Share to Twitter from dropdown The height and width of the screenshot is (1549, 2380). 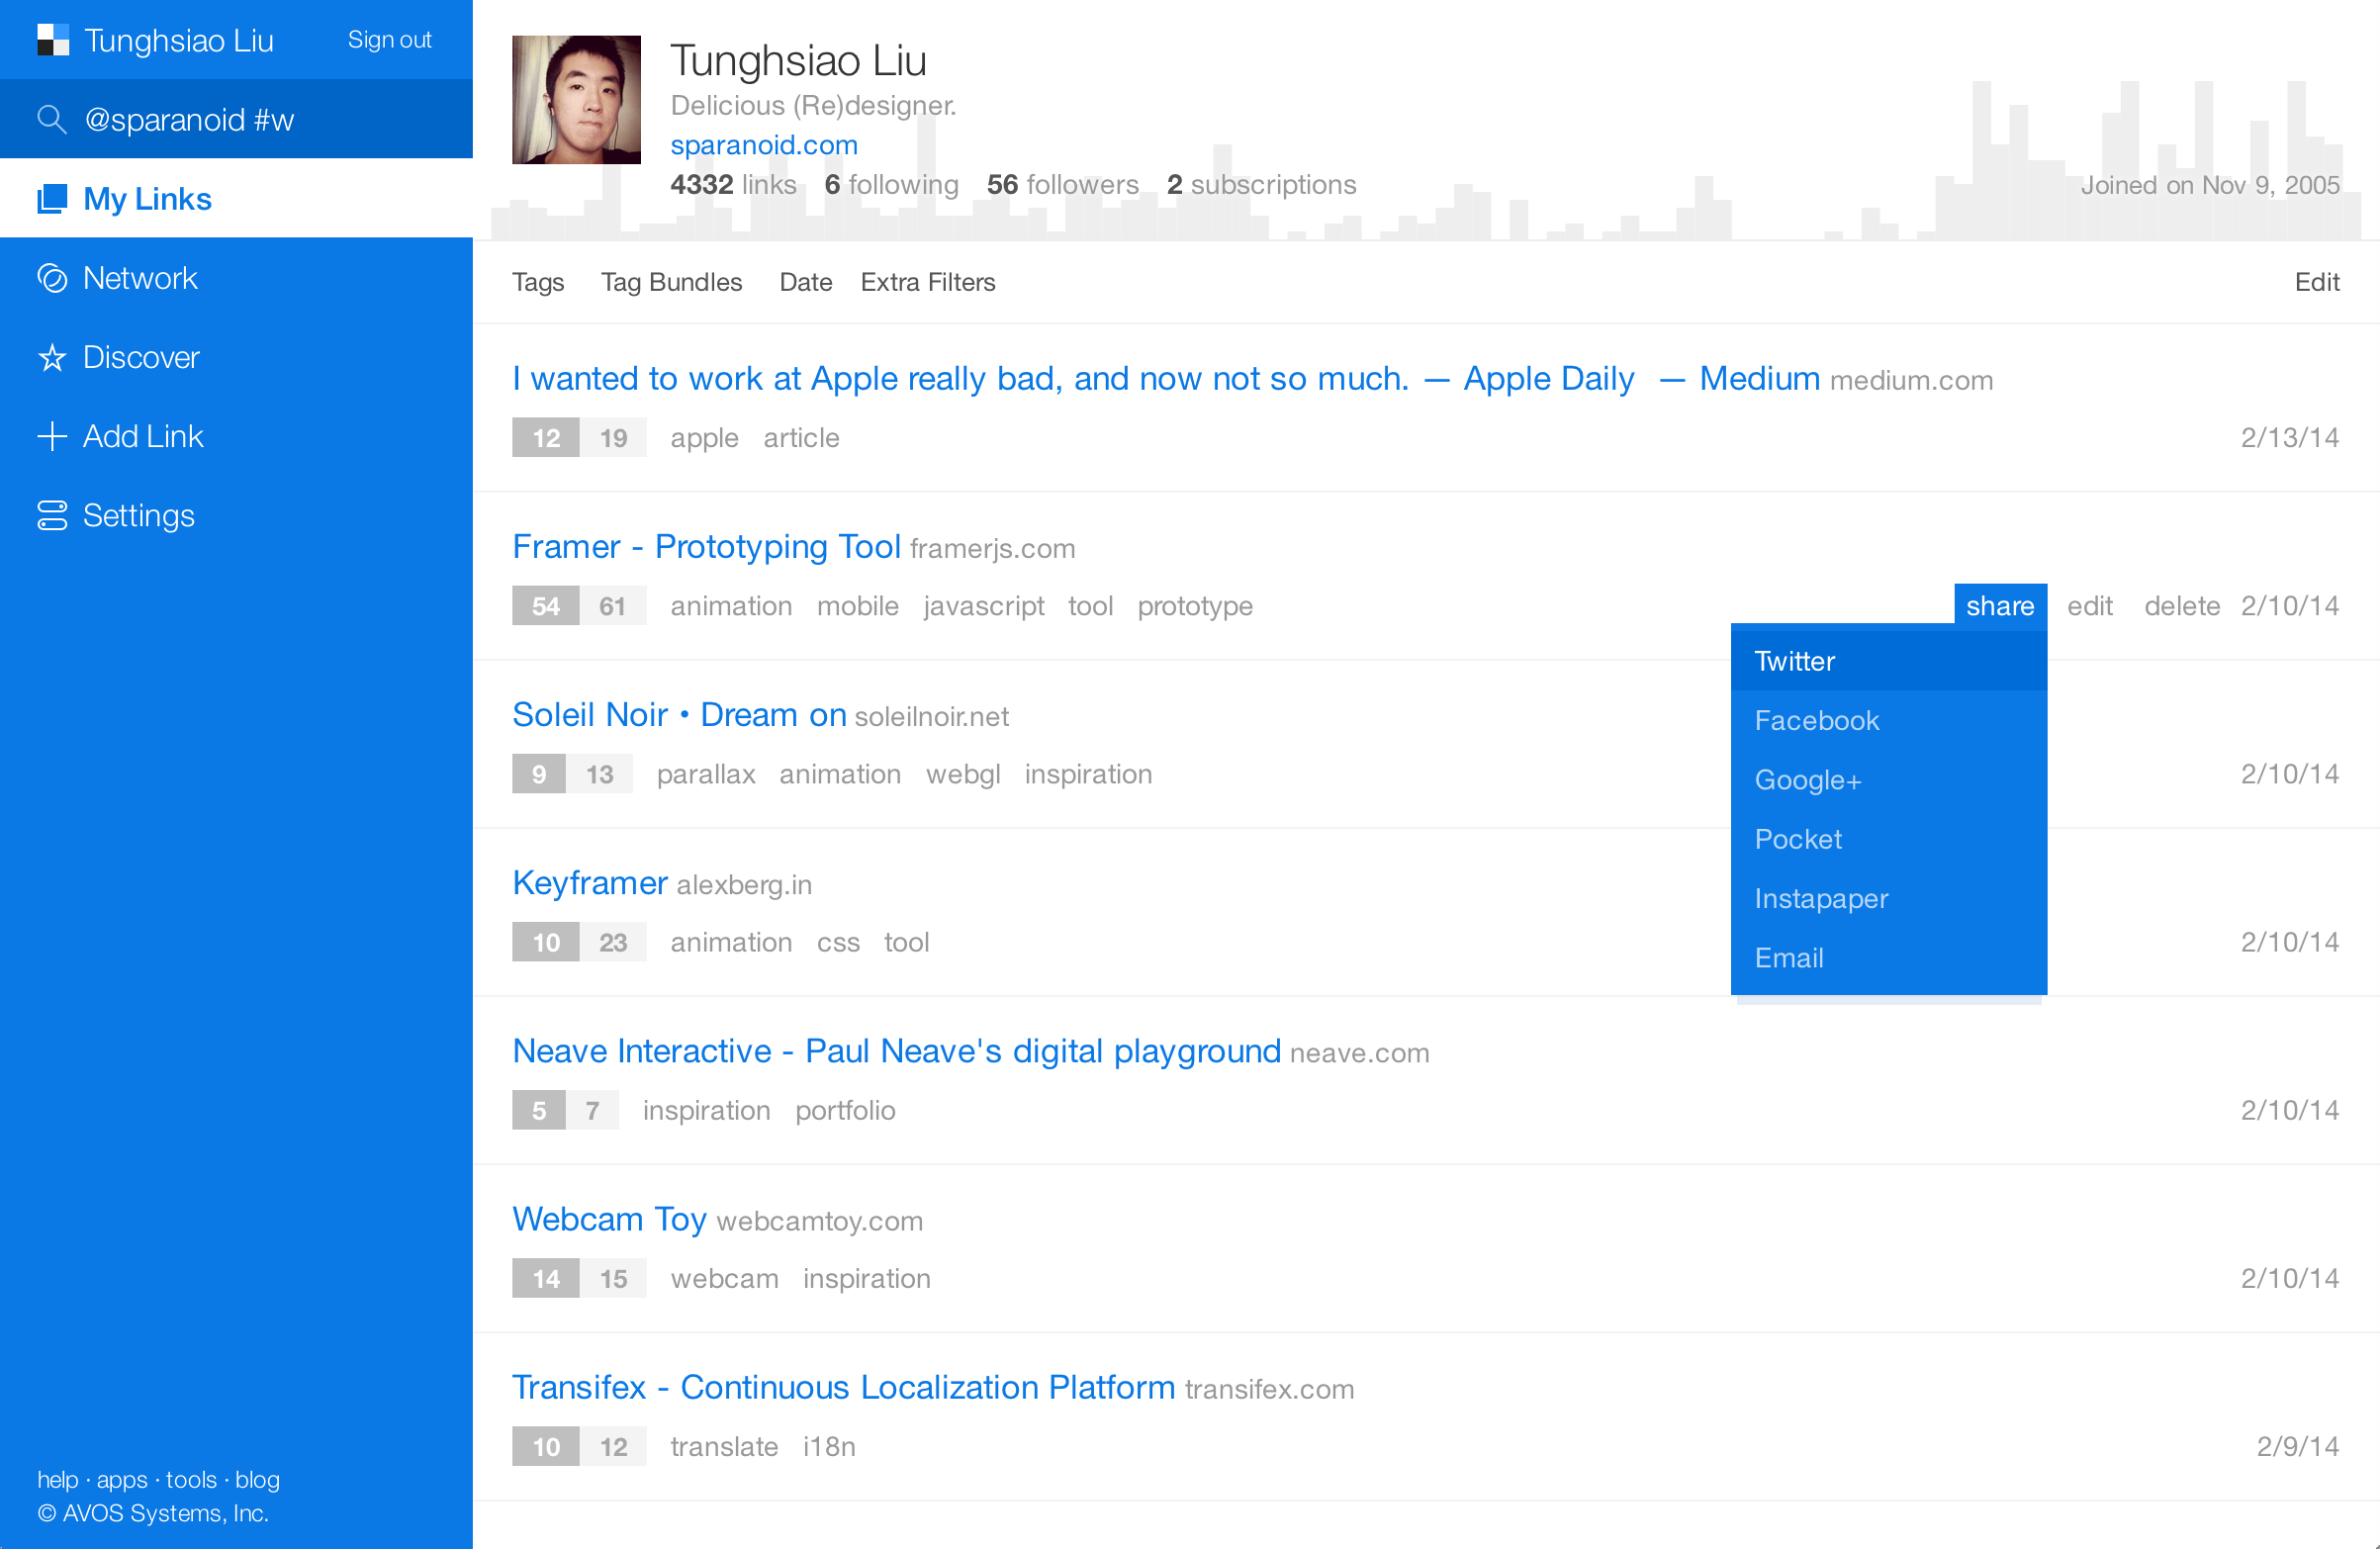(x=1888, y=661)
